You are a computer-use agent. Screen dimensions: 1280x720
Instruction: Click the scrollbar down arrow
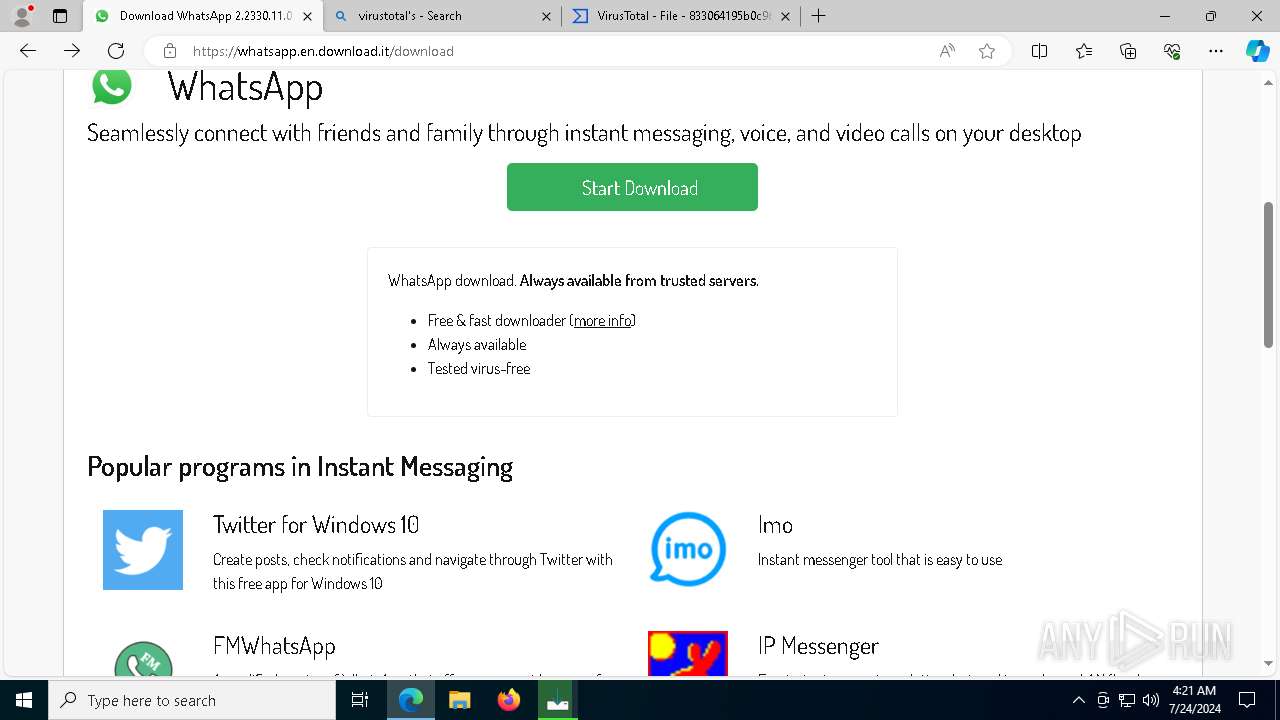tap(1268, 663)
